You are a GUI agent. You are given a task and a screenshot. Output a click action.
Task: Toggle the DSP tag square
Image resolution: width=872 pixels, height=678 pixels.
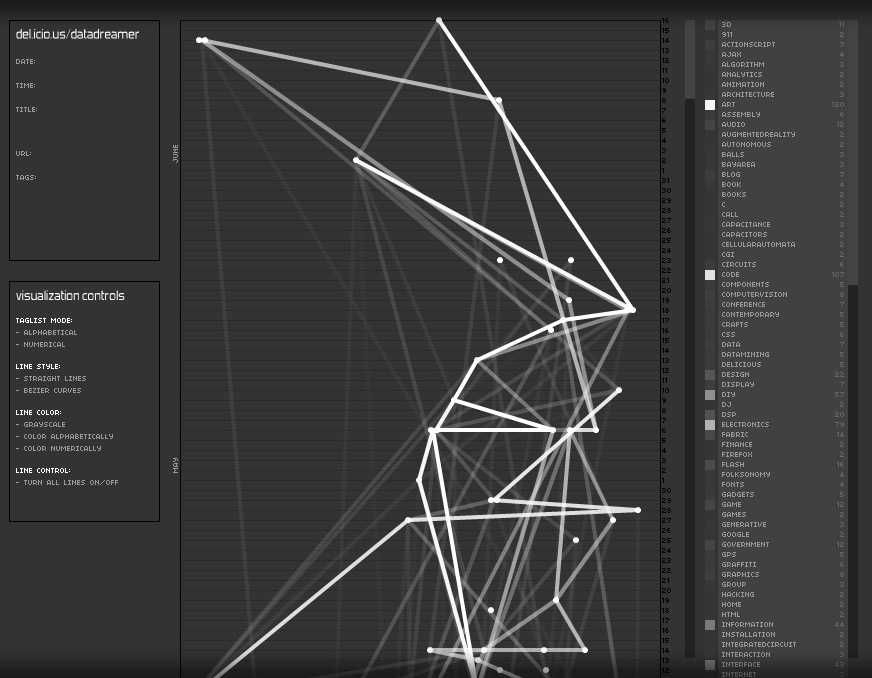click(710, 415)
